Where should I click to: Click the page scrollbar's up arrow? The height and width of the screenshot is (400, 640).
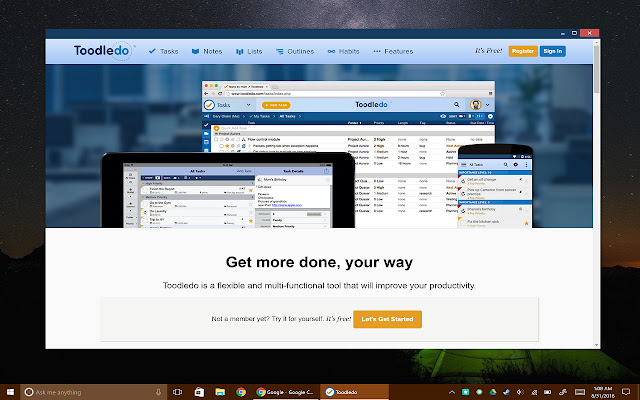coord(597,42)
